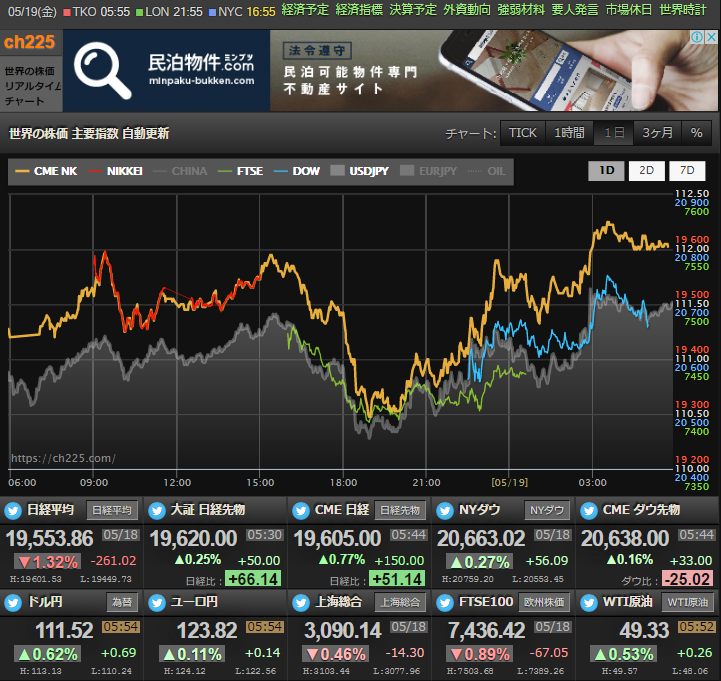Click the Nikkei average price 19,553.86
Screen dimensions: 721x681
pyautogui.click(x=50, y=538)
